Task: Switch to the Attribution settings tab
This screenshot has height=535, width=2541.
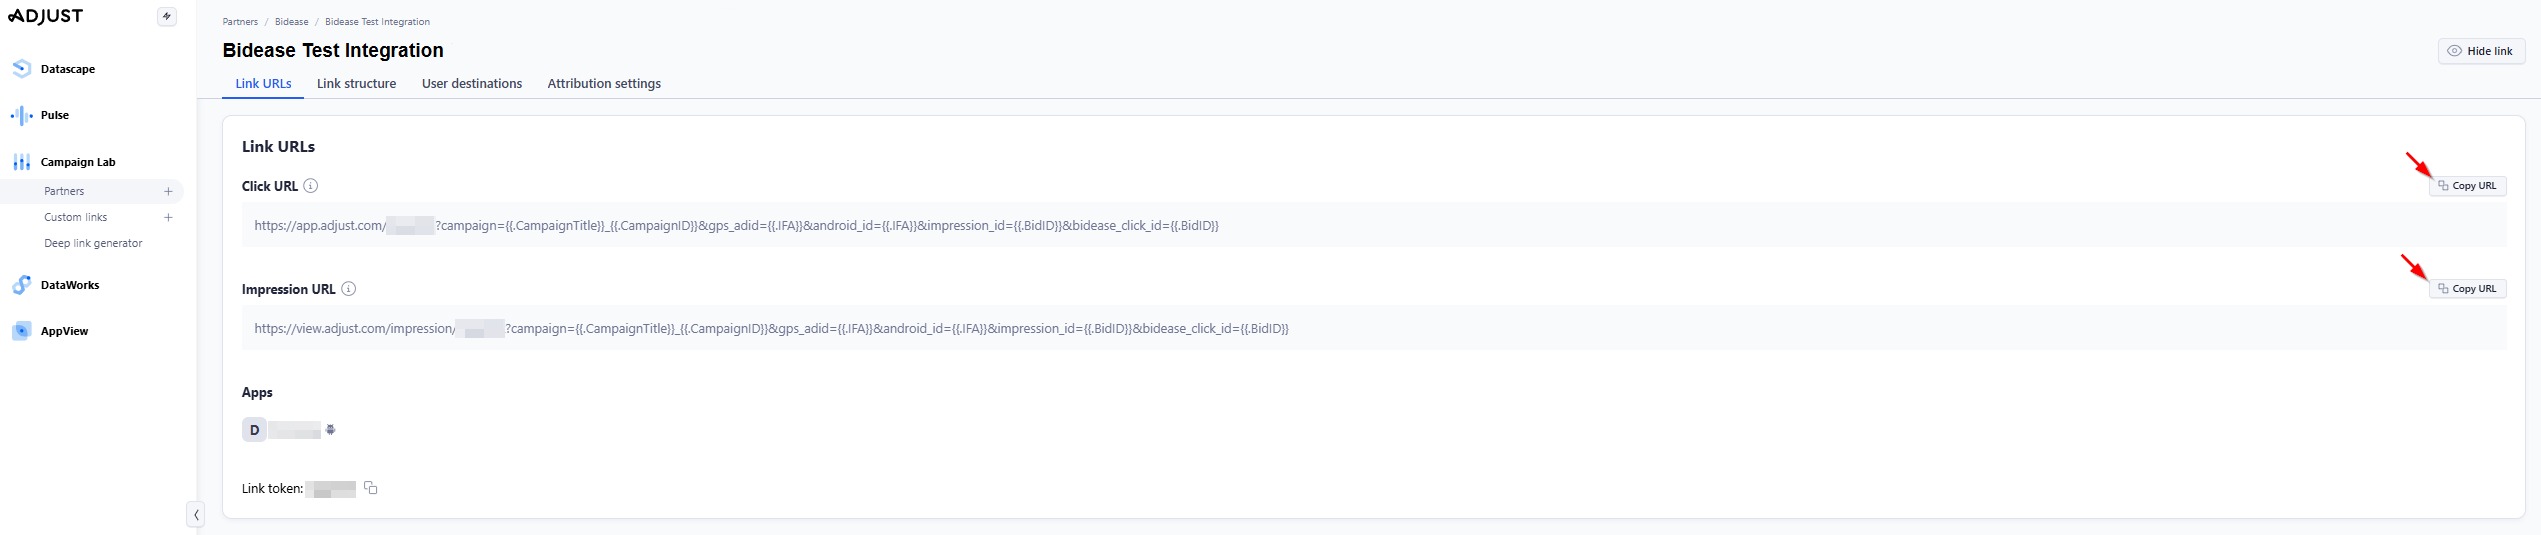Action: pos(604,84)
